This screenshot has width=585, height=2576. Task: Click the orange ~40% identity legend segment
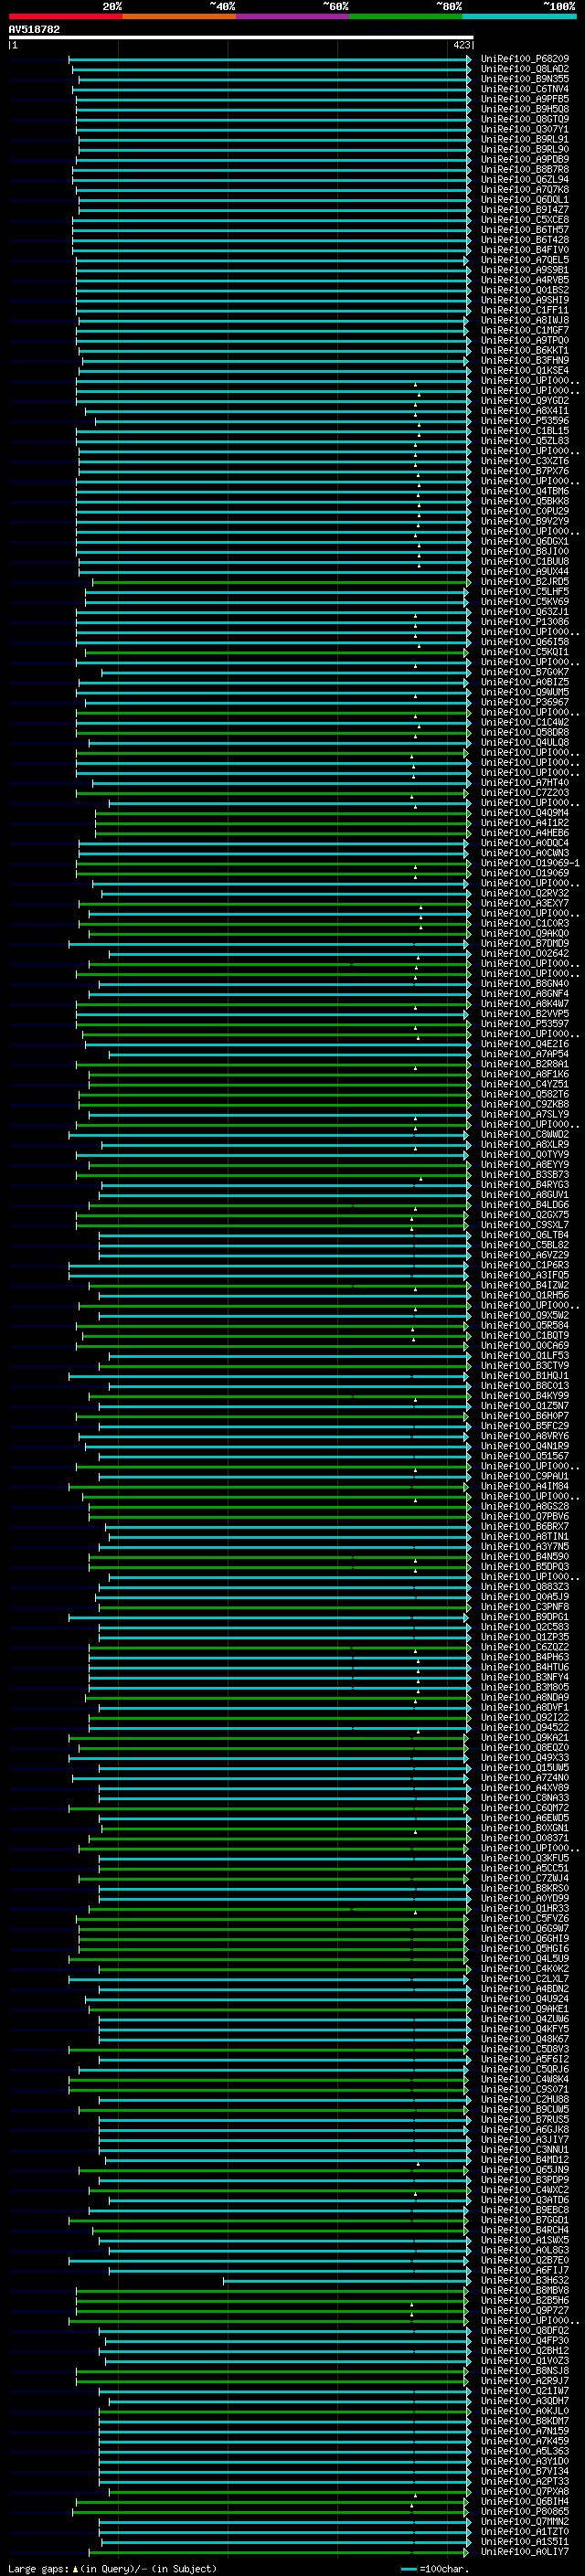pyautogui.click(x=179, y=16)
